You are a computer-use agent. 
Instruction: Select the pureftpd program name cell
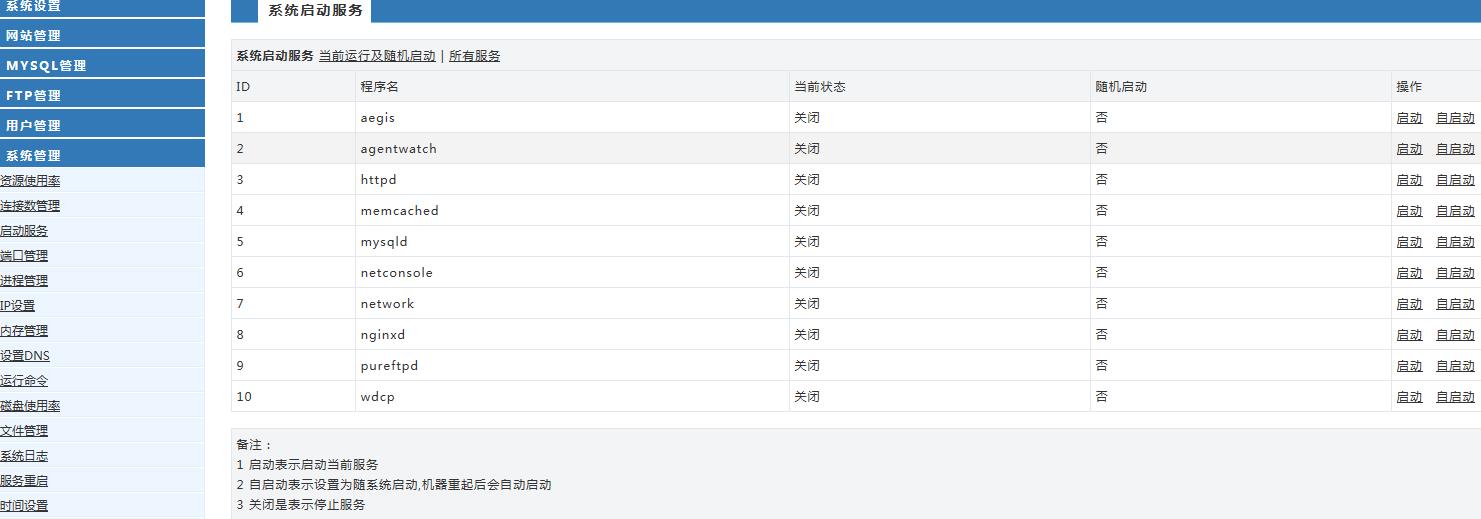(572, 366)
